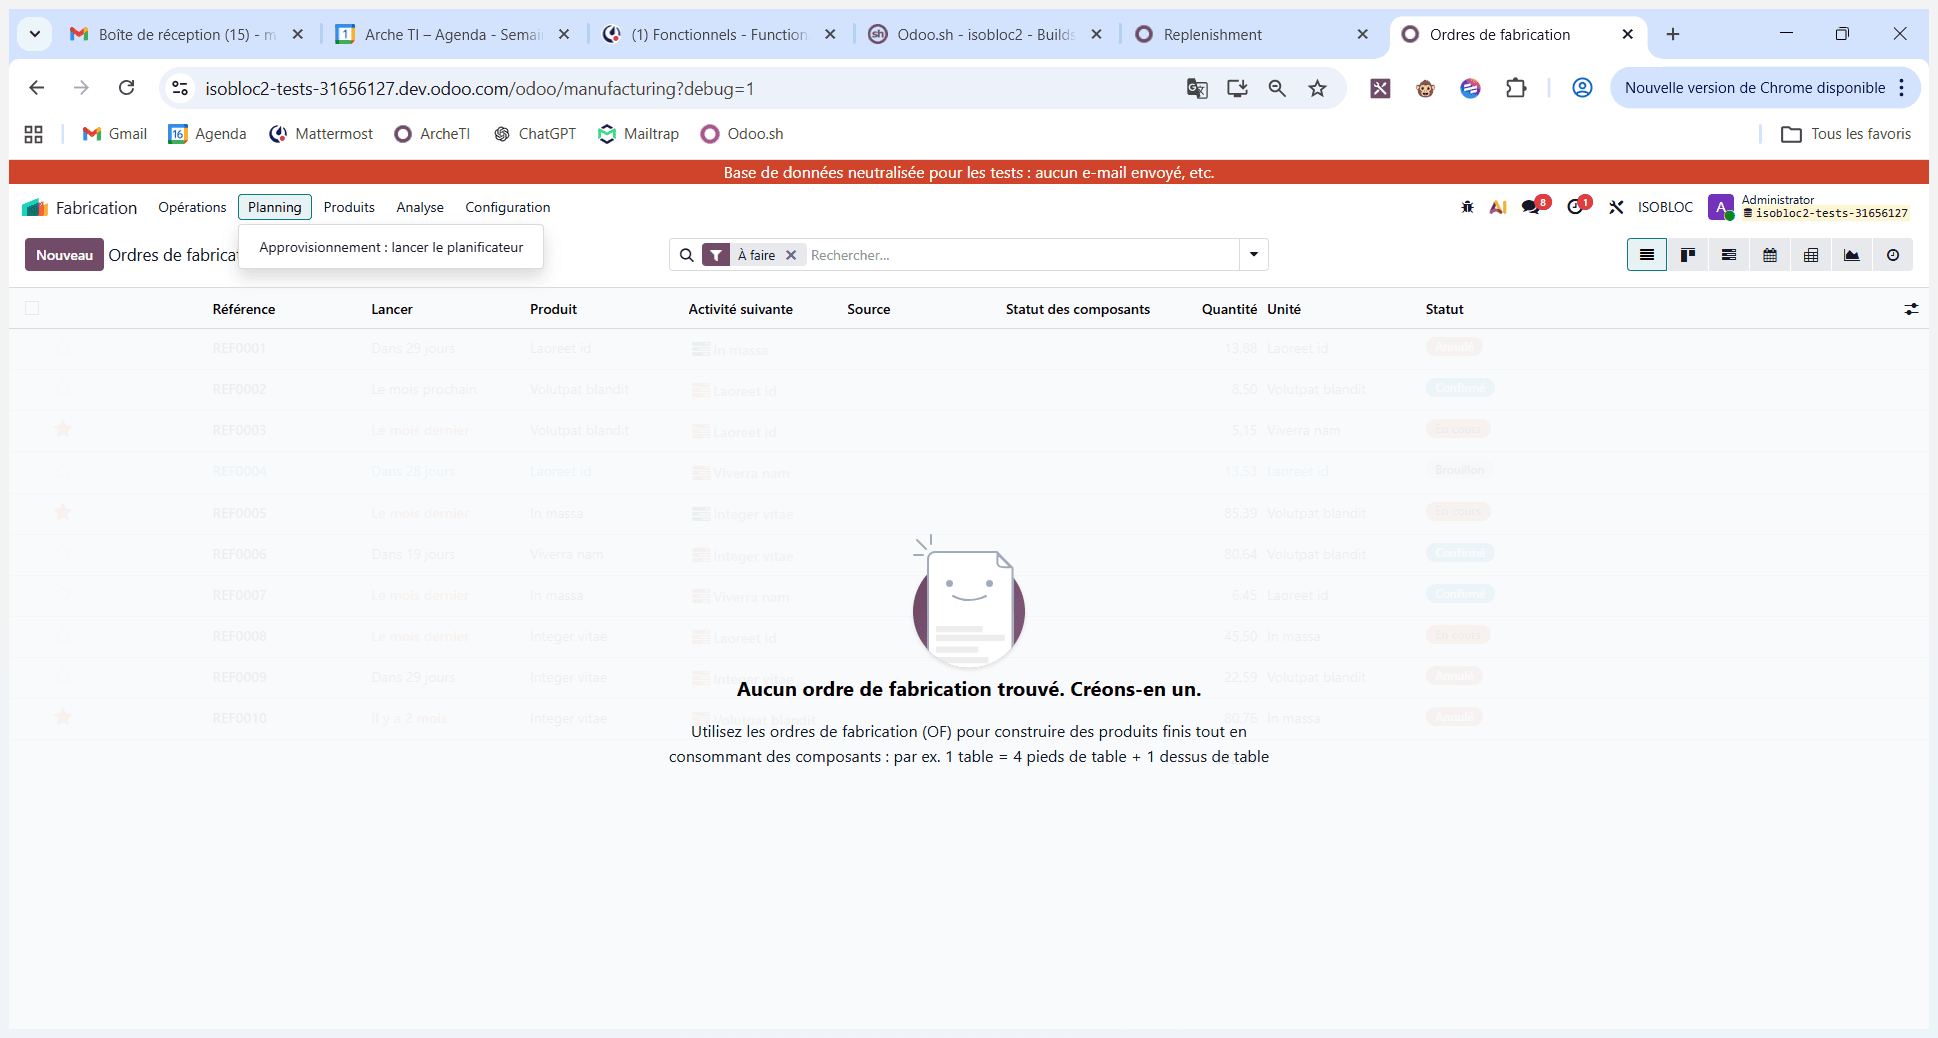1938x1038 pixels.
Task: Reload the current page
Action: (126, 88)
